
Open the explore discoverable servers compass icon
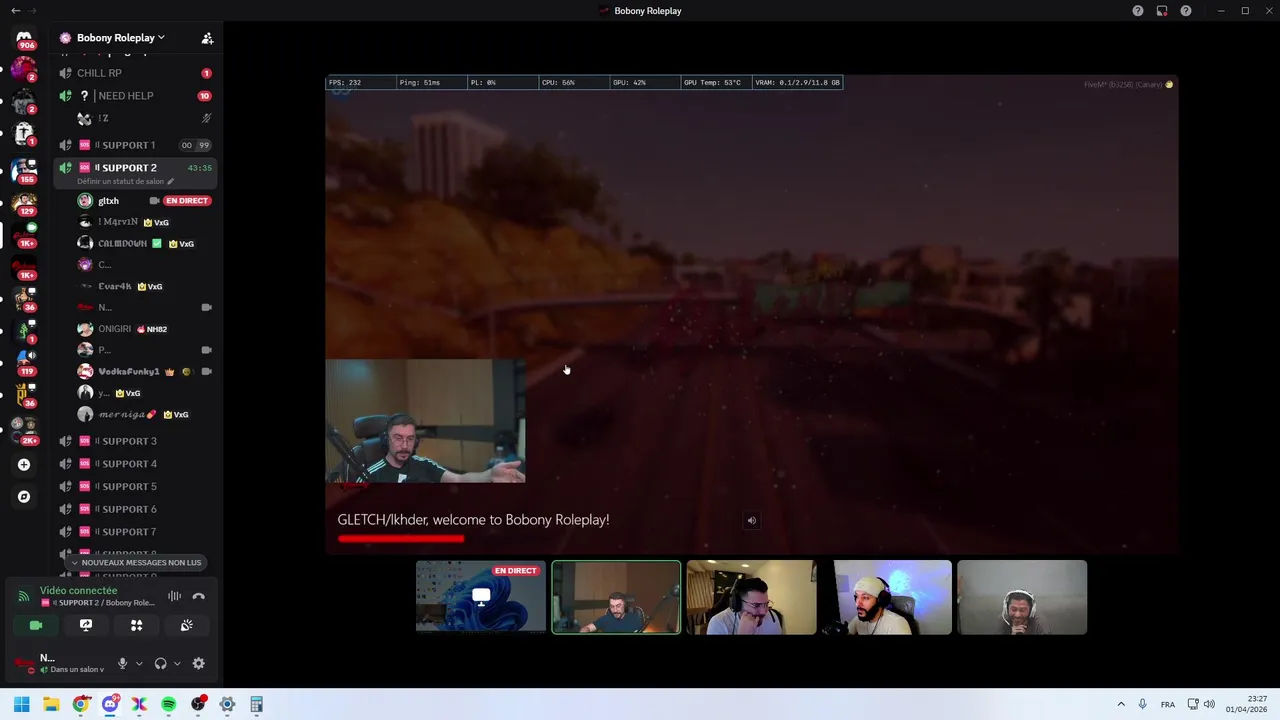pyautogui.click(x=24, y=497)
